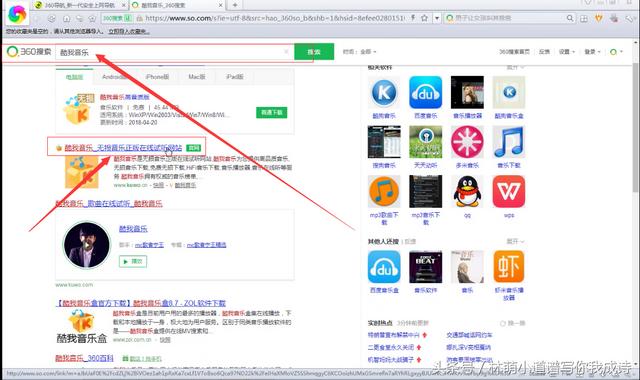The image size is (640, 380).
Task: Click the 立即导入收藏夹 import bookmarks link
Action: pyautogui.click(x=129, y=31)
